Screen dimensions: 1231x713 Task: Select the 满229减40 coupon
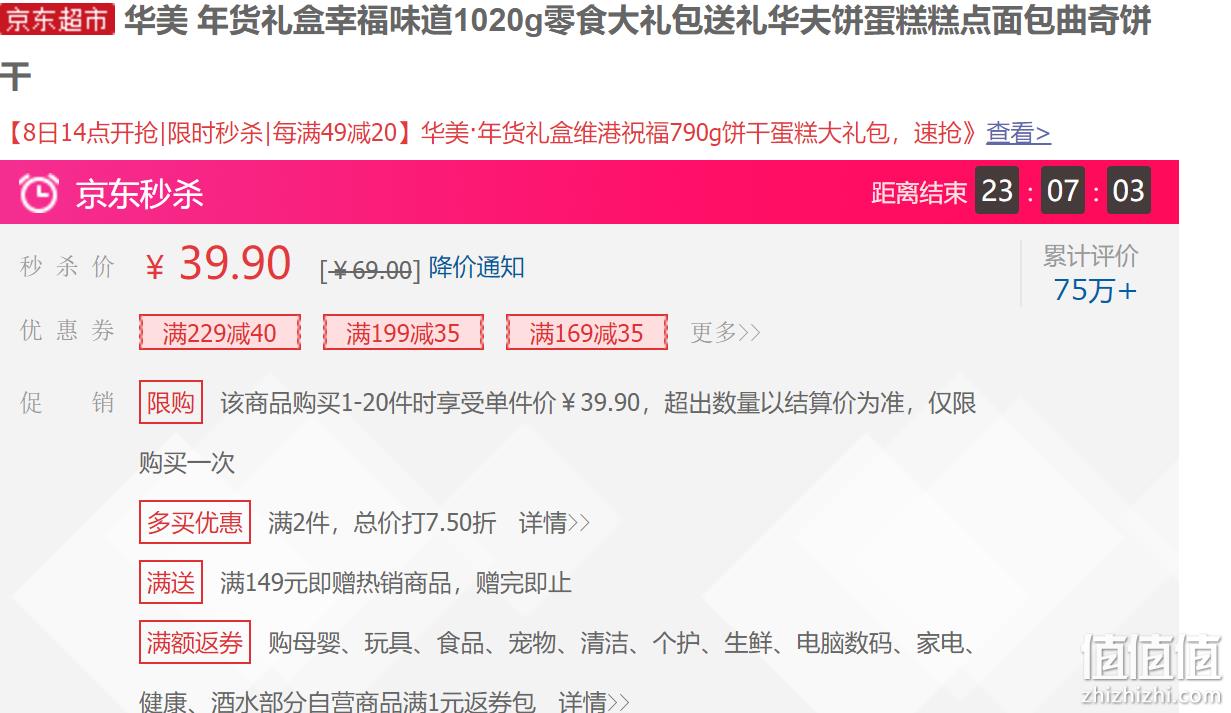(x=219, y=333)
